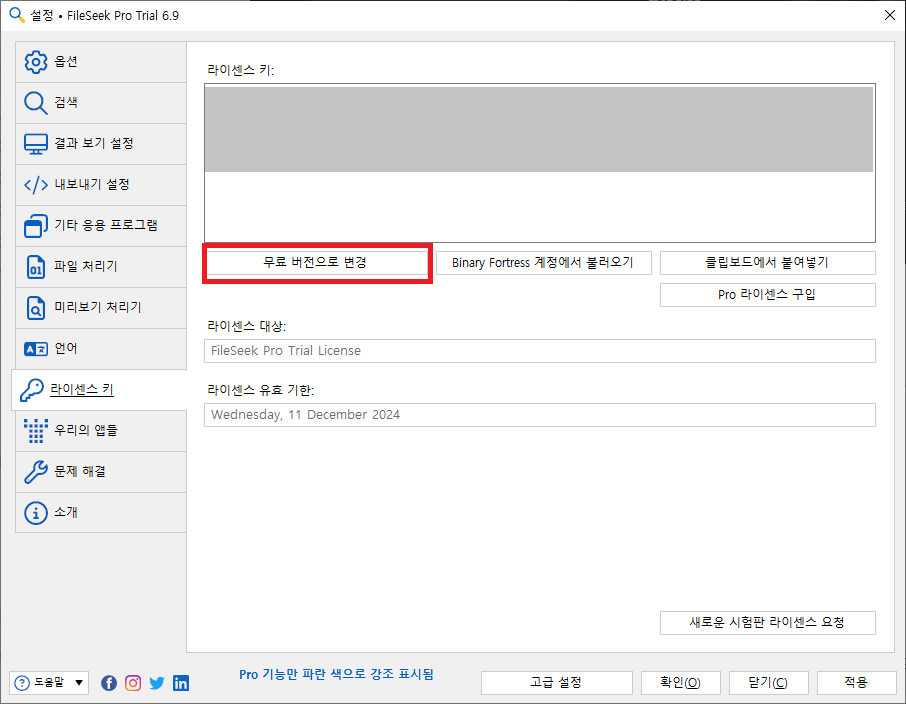Click the 닫기(C) button
The height and width of the screenshot is (704, 906).
(x=768, y=683)
